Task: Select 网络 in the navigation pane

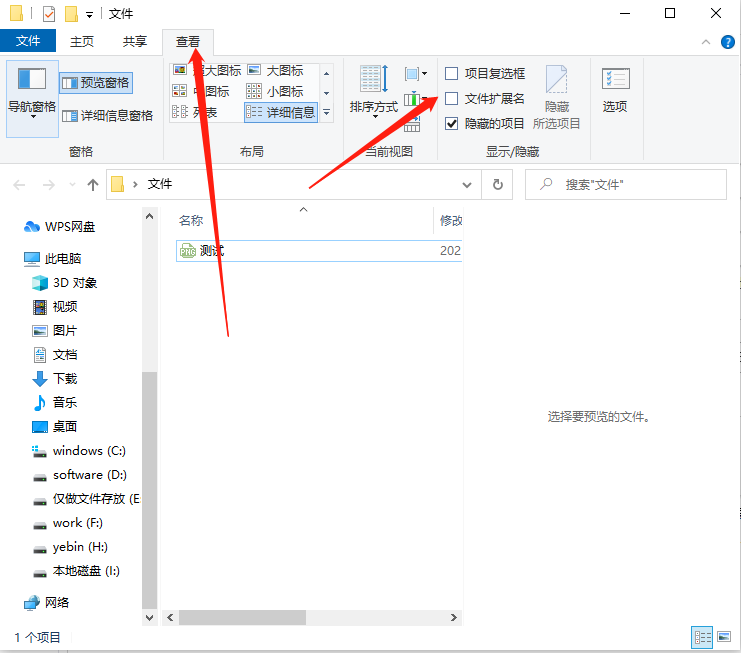Action: point(47,602)
